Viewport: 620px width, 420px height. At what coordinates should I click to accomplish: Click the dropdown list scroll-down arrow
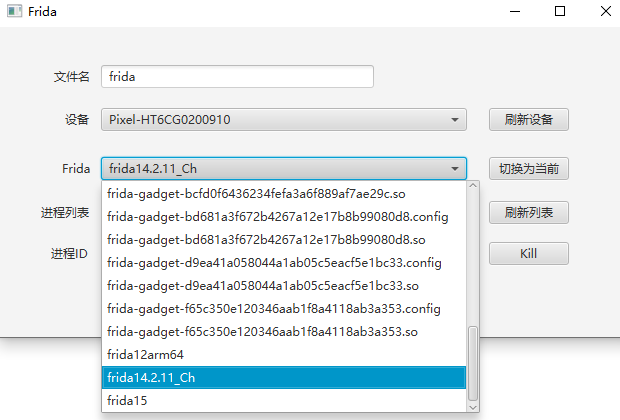tap(473, 407)
